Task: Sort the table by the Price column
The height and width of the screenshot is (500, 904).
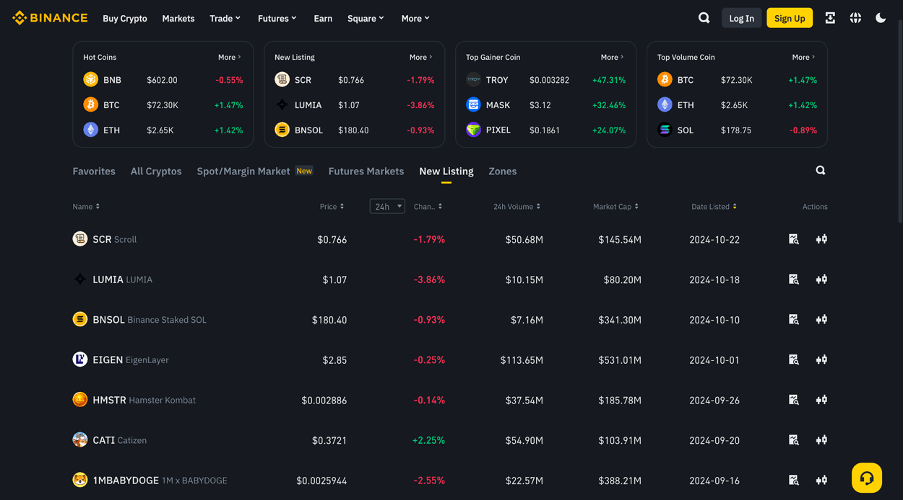Action: click(x=331, y=207)
